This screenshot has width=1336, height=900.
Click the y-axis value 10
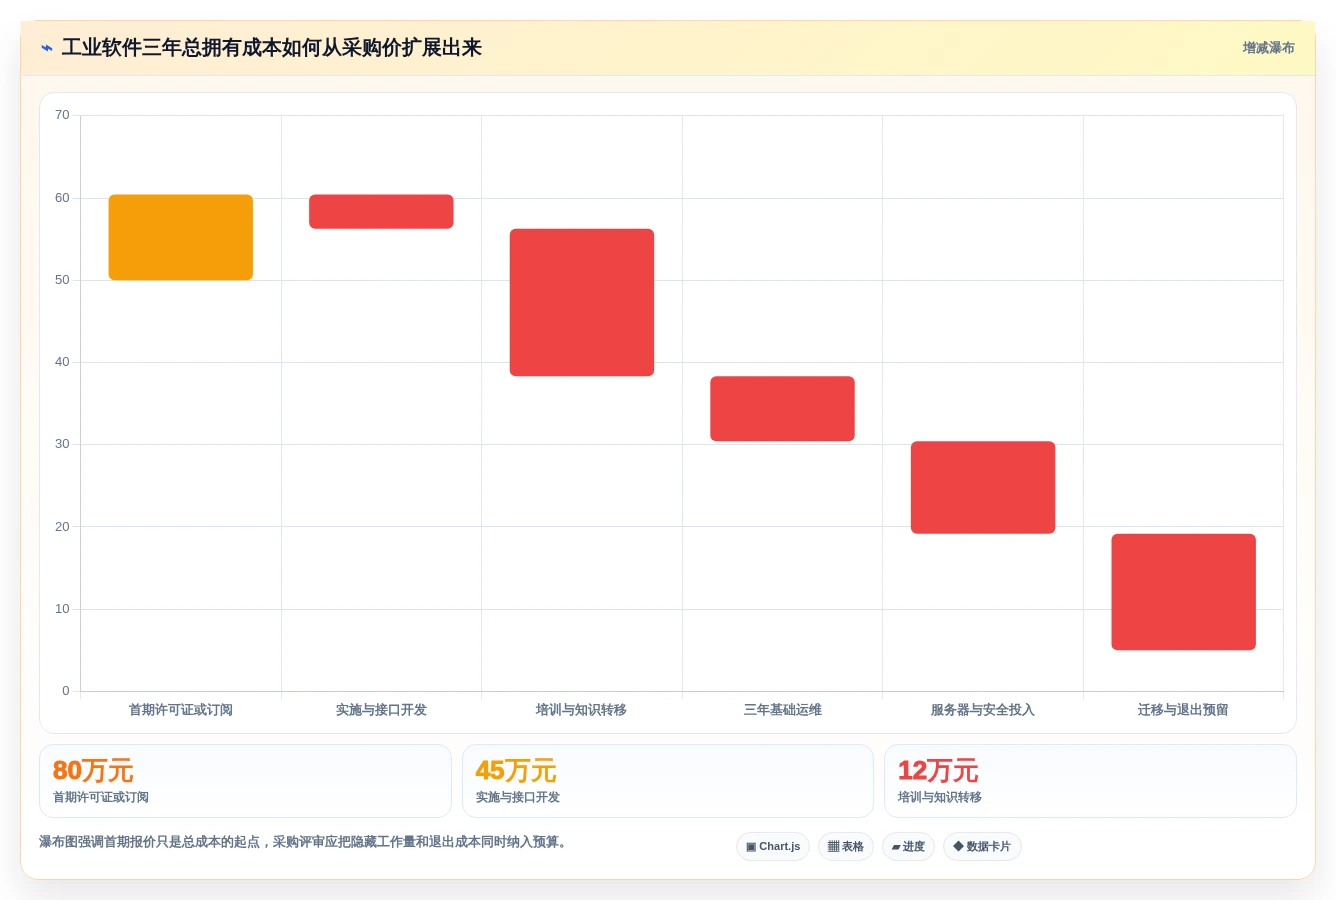[x=62, y=609]
